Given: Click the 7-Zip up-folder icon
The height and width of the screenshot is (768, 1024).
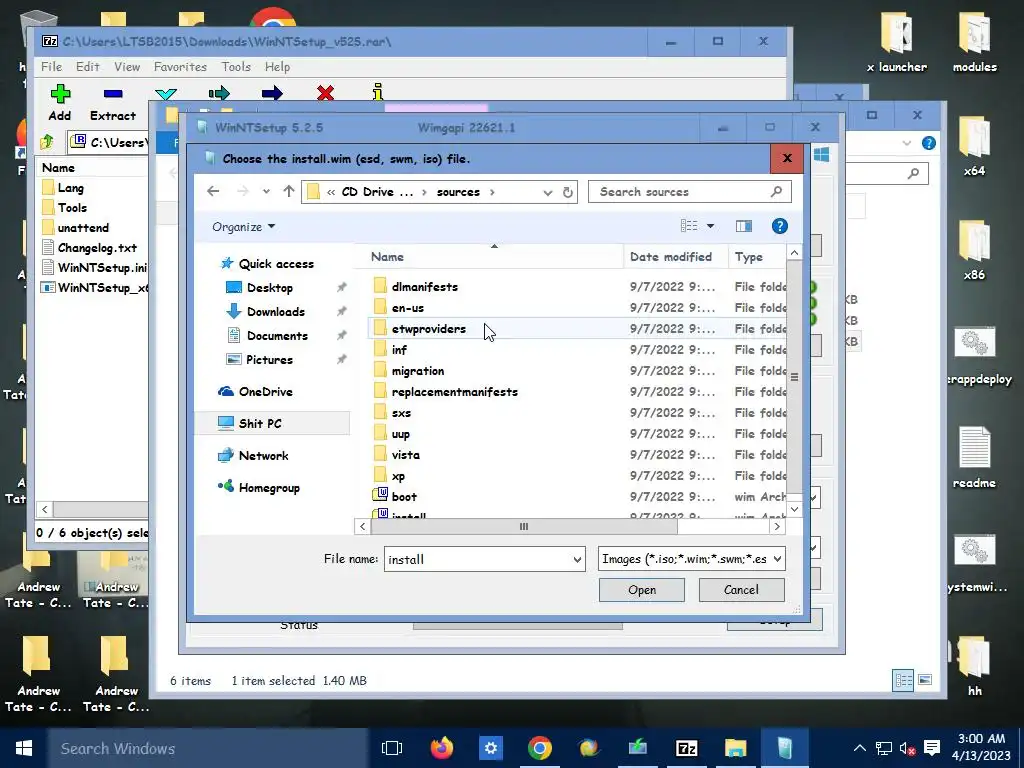Looking at the screenshot, I should pyautogui.click(x=46, y=141).
